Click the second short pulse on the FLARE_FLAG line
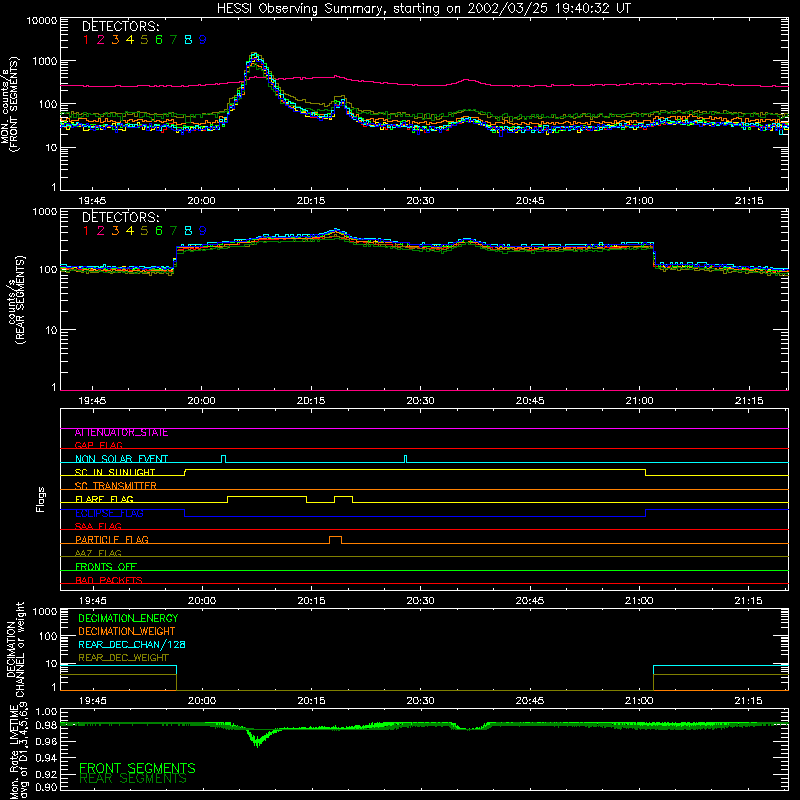 click(343, 499)
